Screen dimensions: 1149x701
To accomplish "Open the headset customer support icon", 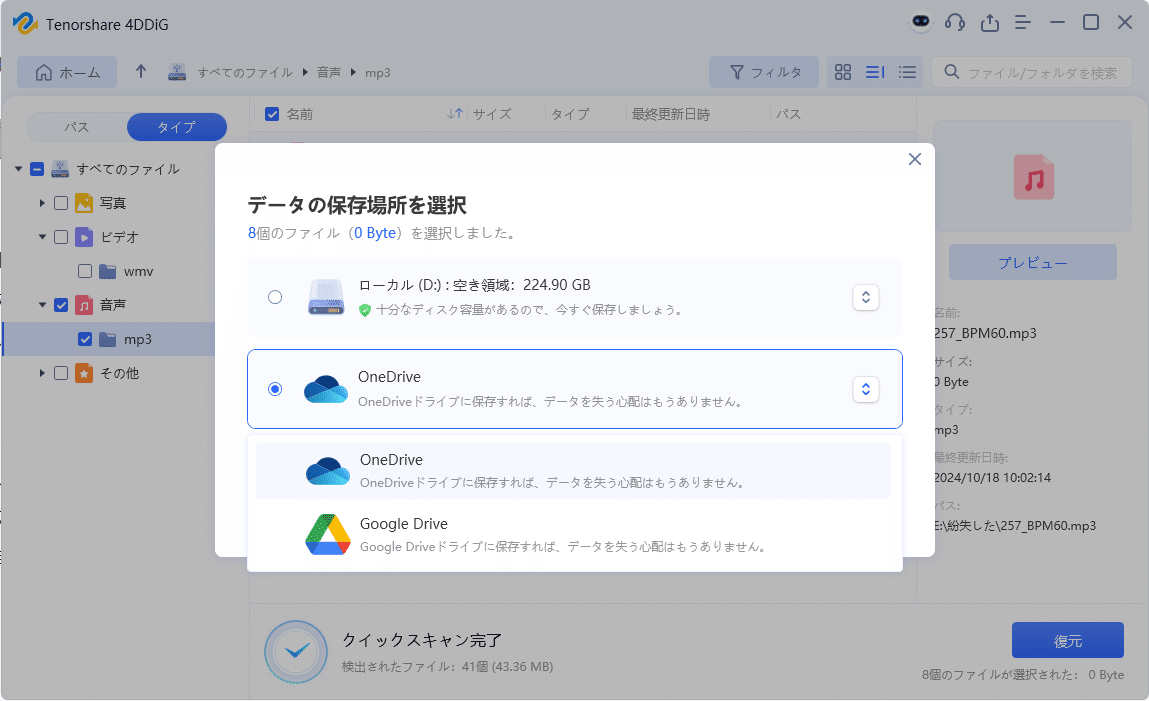I will pos(955,23).
